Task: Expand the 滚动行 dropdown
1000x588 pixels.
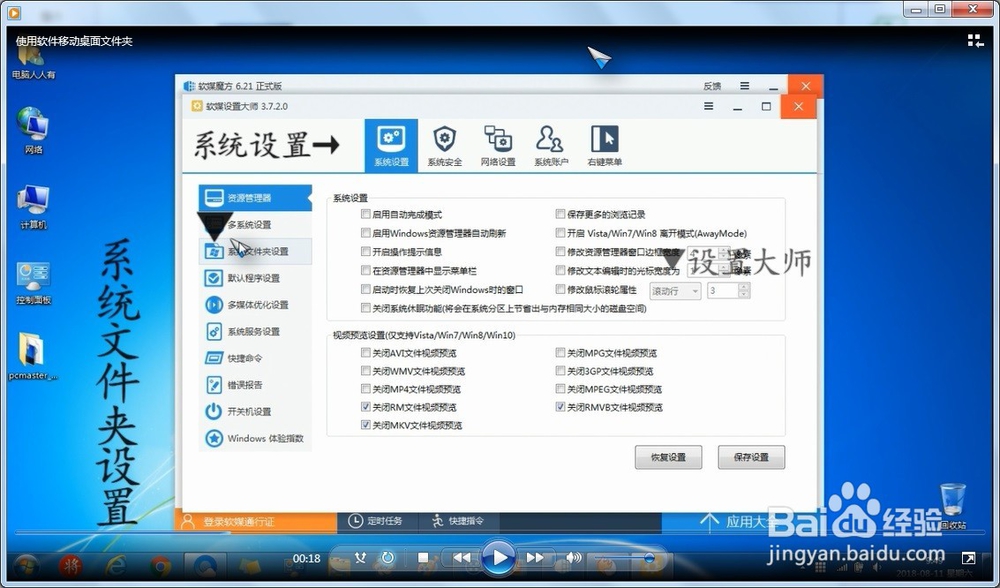Action: [x=675, y=291]
